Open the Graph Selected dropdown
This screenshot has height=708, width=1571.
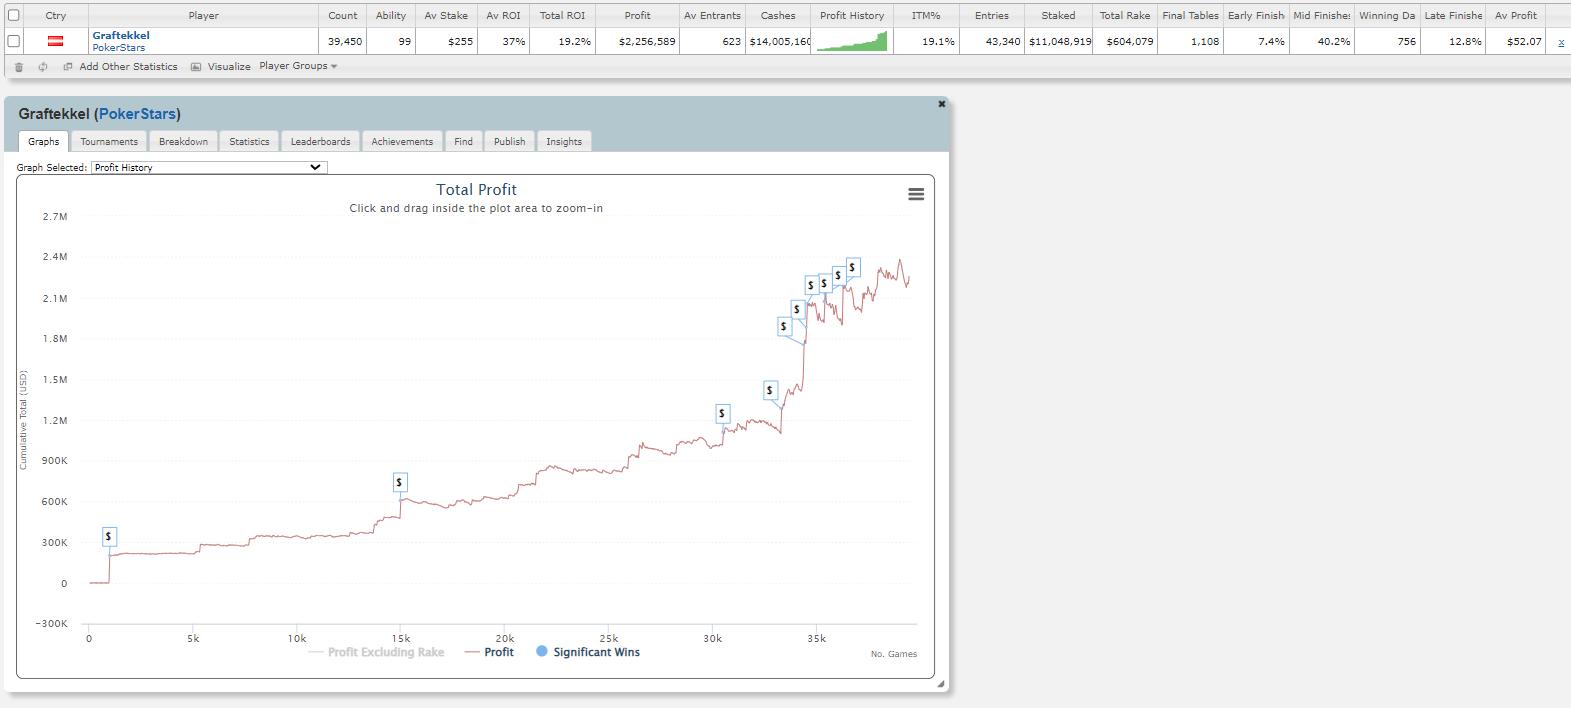pos(208,167)
